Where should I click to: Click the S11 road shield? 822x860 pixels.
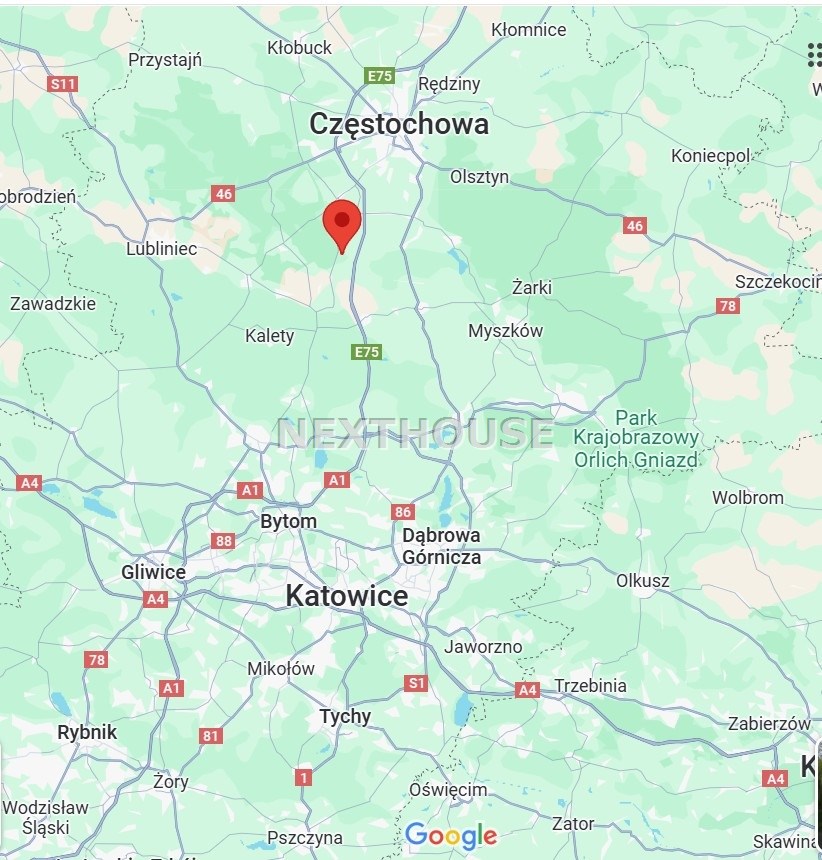63,84
